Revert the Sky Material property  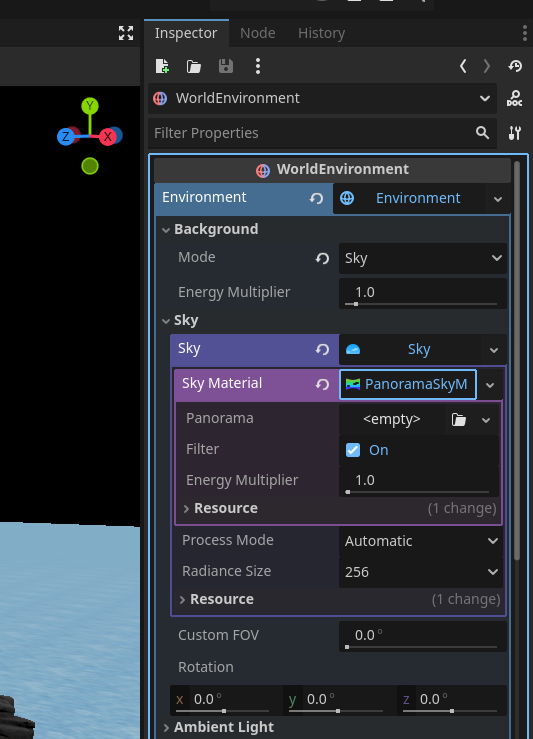point(322,384)
